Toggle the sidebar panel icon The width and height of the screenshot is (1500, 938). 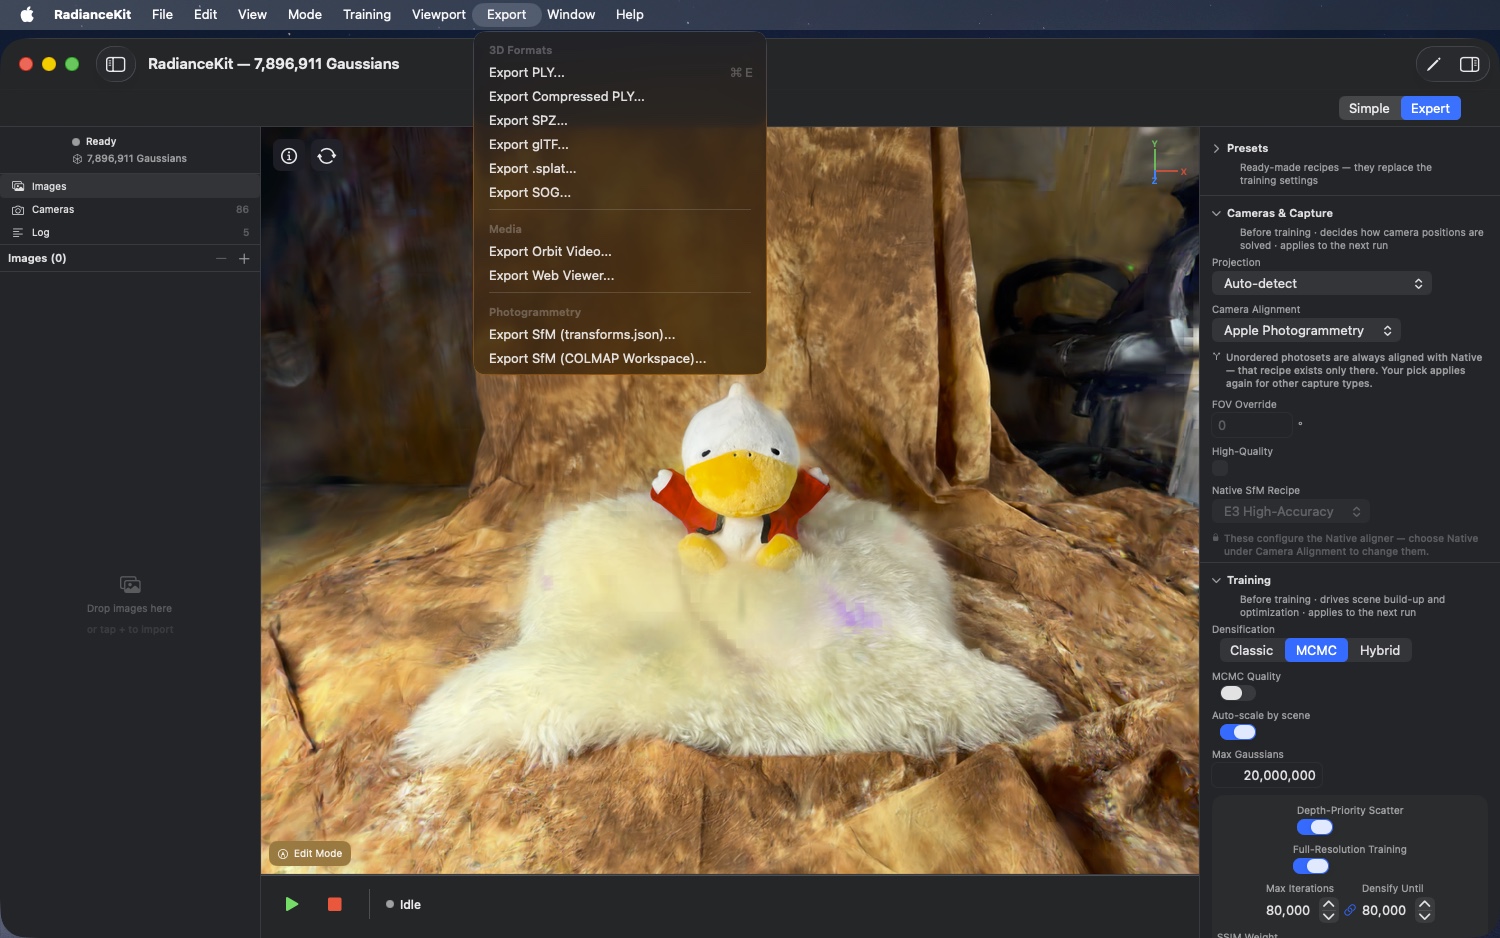click(116, 64)
